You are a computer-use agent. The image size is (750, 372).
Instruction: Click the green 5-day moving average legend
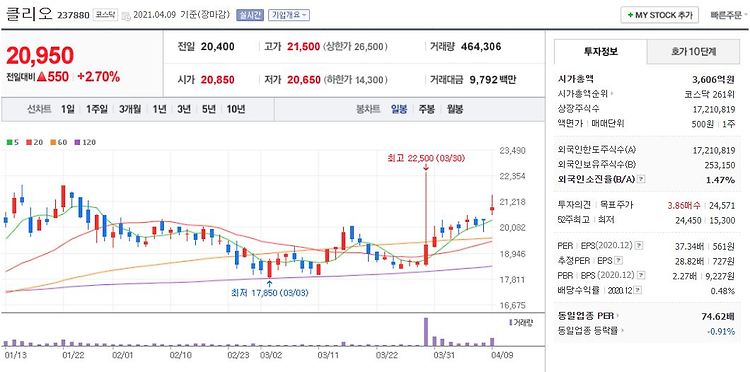(x=12, y=142)
